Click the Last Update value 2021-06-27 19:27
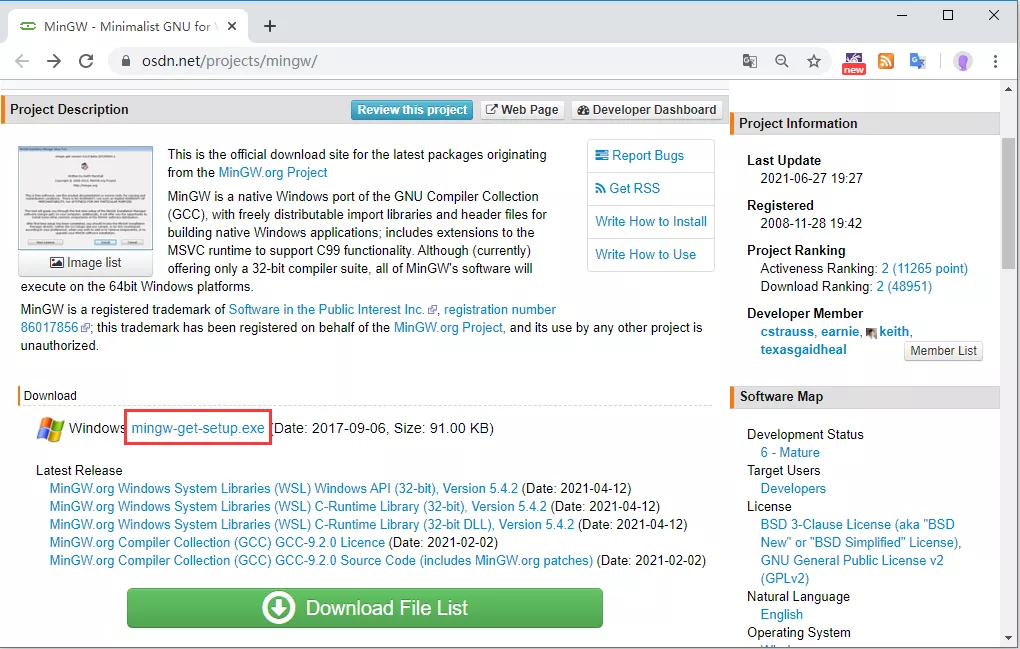1020x649 pixels. (x=811, y=178)
